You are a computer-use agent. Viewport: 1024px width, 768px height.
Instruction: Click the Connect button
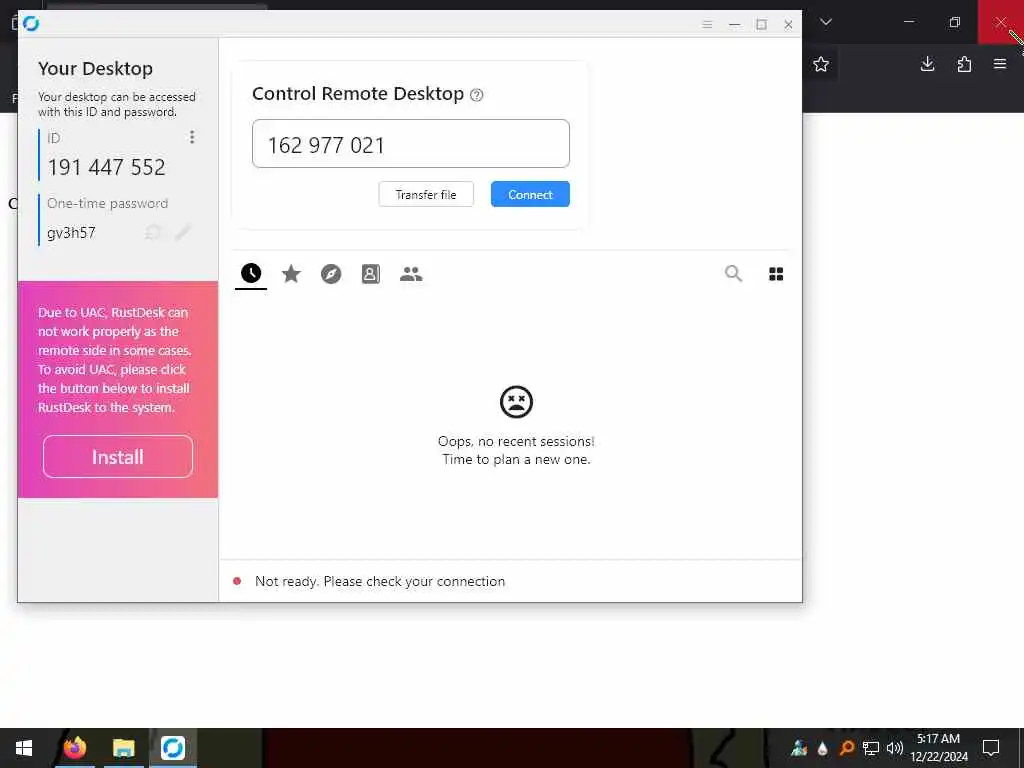coord(530,195)
